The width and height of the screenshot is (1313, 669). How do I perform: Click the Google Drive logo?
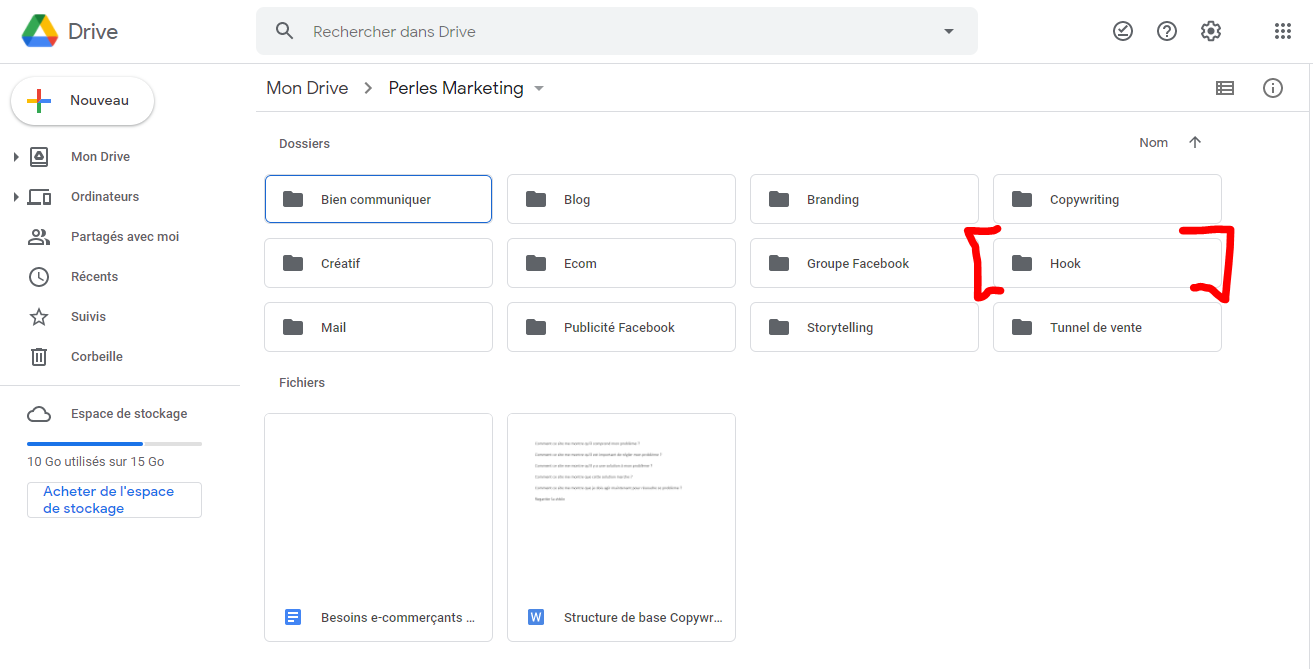tap(40, 31)
